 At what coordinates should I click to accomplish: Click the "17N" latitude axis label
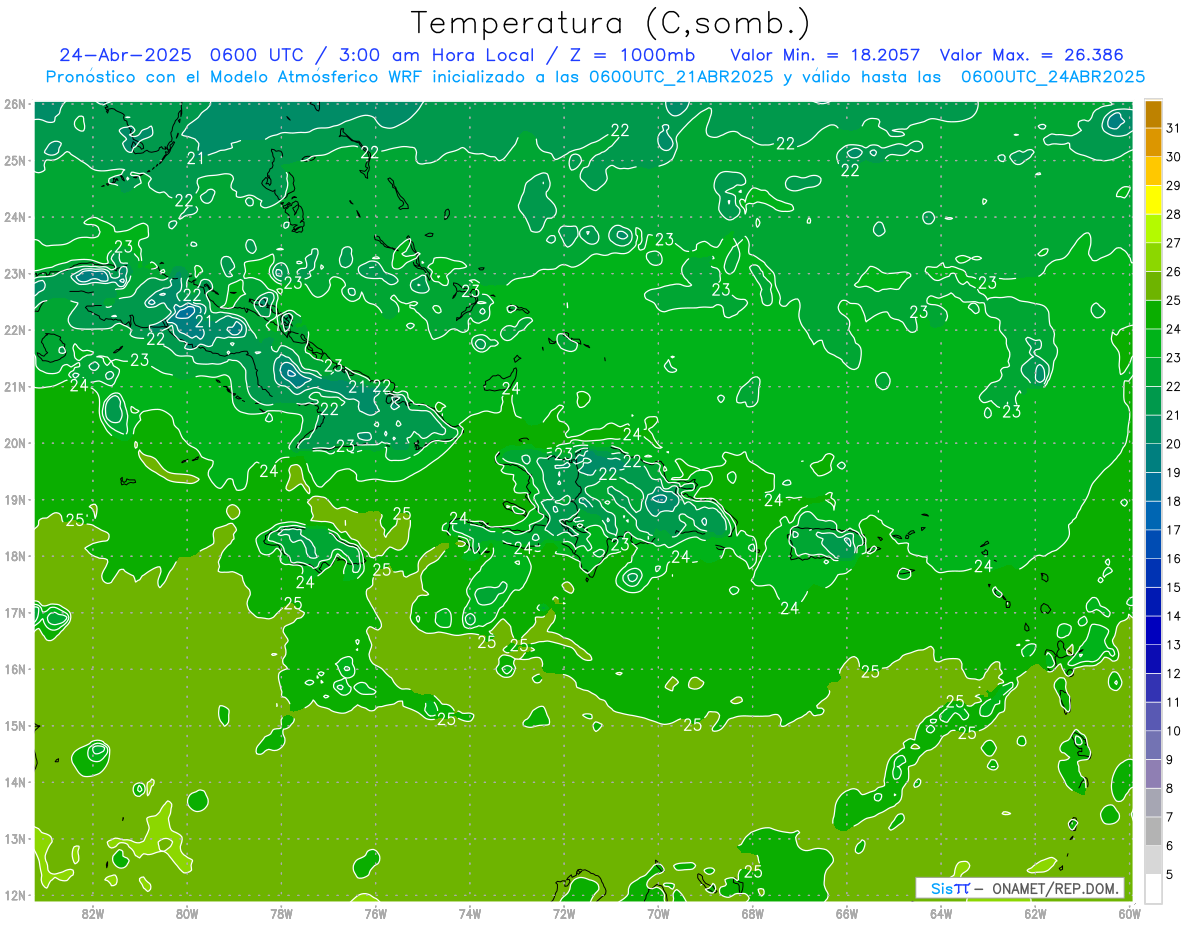[x=15, y=613]
